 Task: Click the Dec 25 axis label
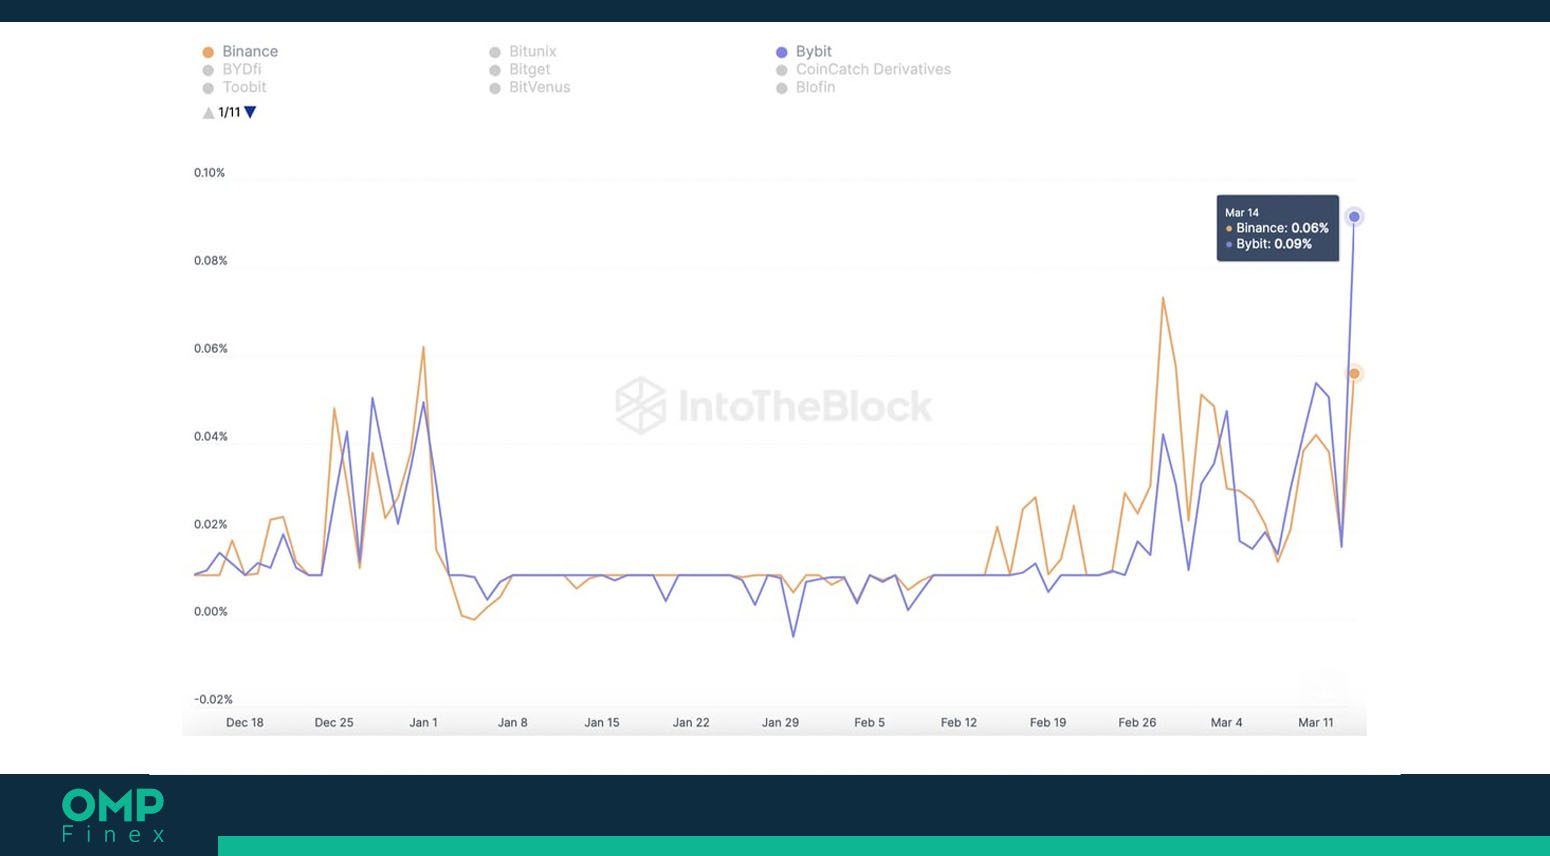(x=334, y=722)
